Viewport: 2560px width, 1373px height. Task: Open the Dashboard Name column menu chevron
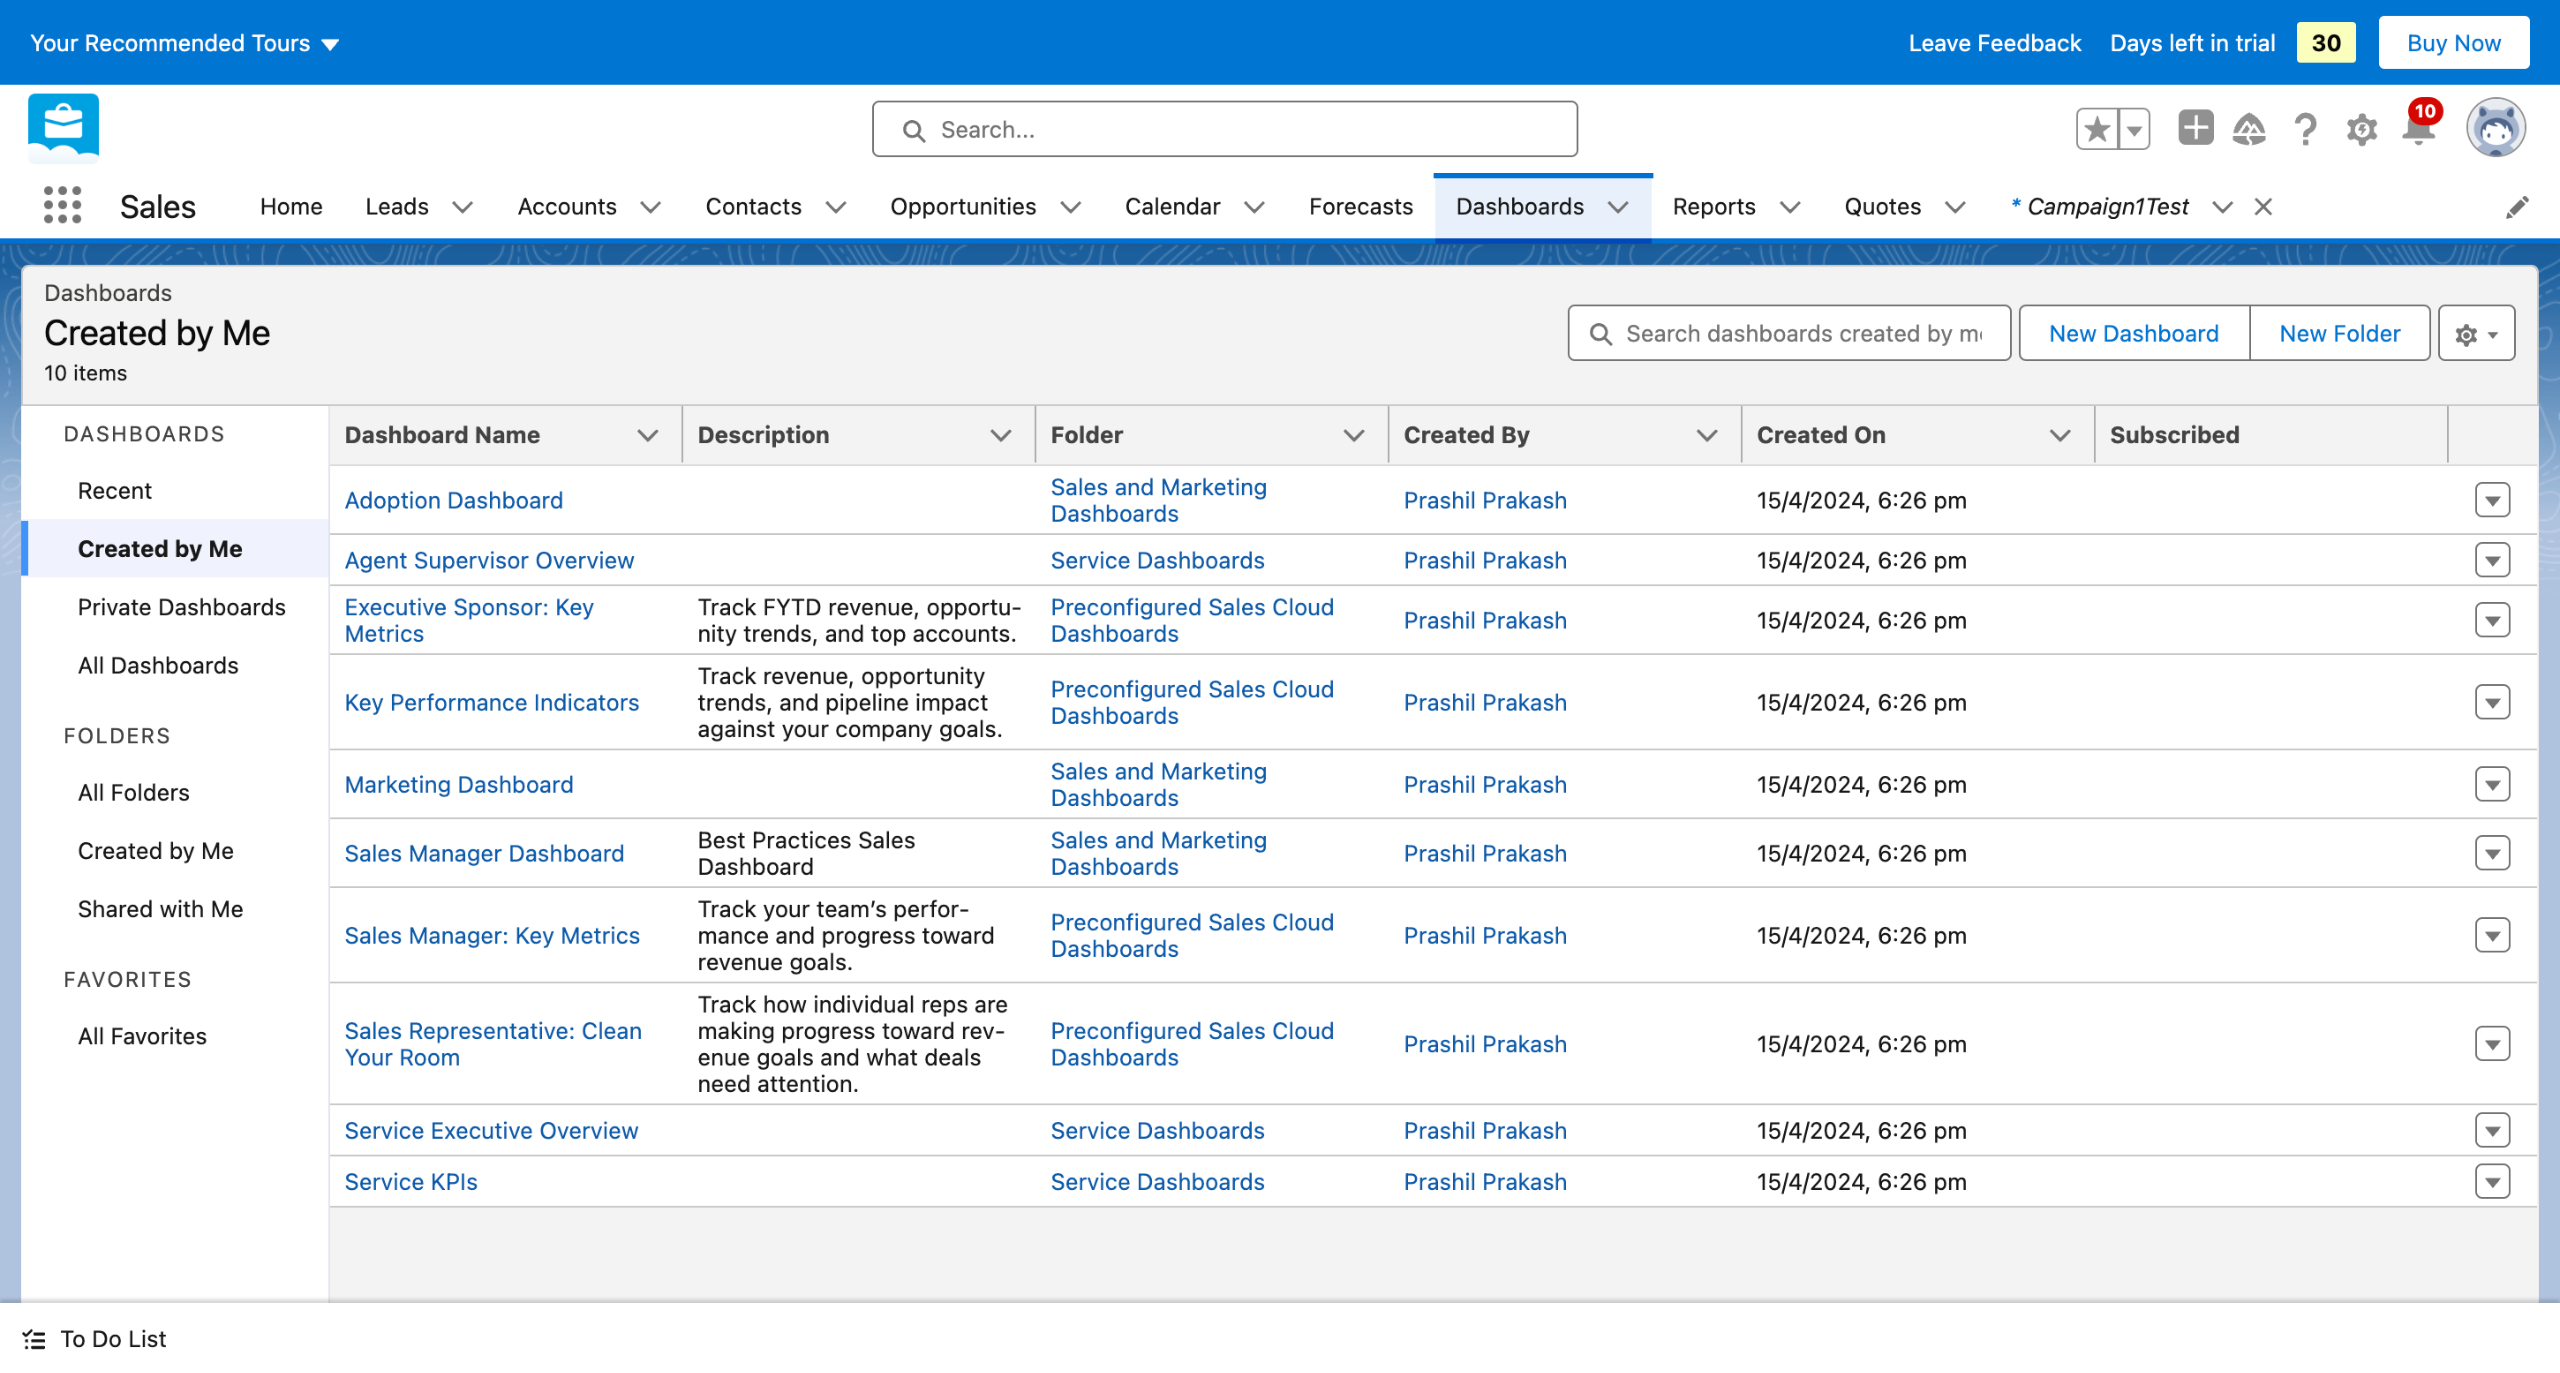tap(648, 435)
